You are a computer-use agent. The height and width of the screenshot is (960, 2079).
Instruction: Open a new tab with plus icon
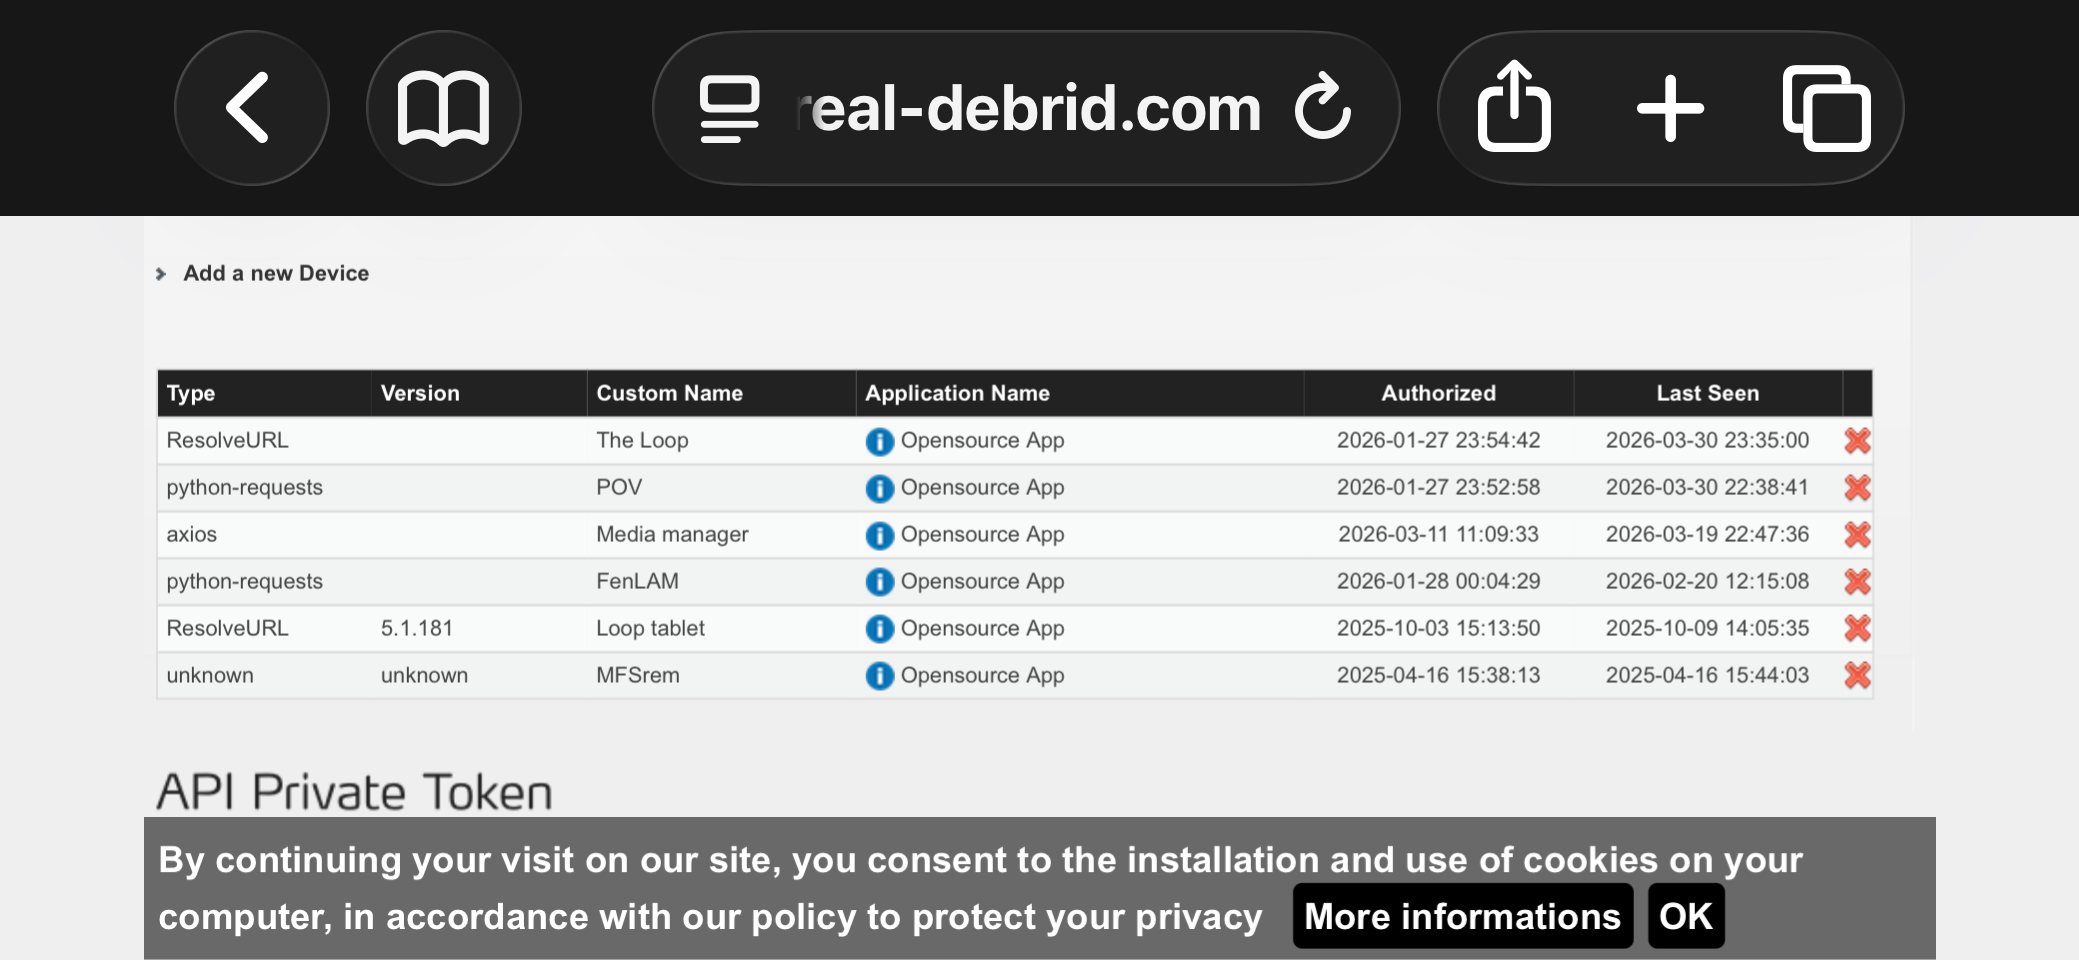[x=1670, y=108]
